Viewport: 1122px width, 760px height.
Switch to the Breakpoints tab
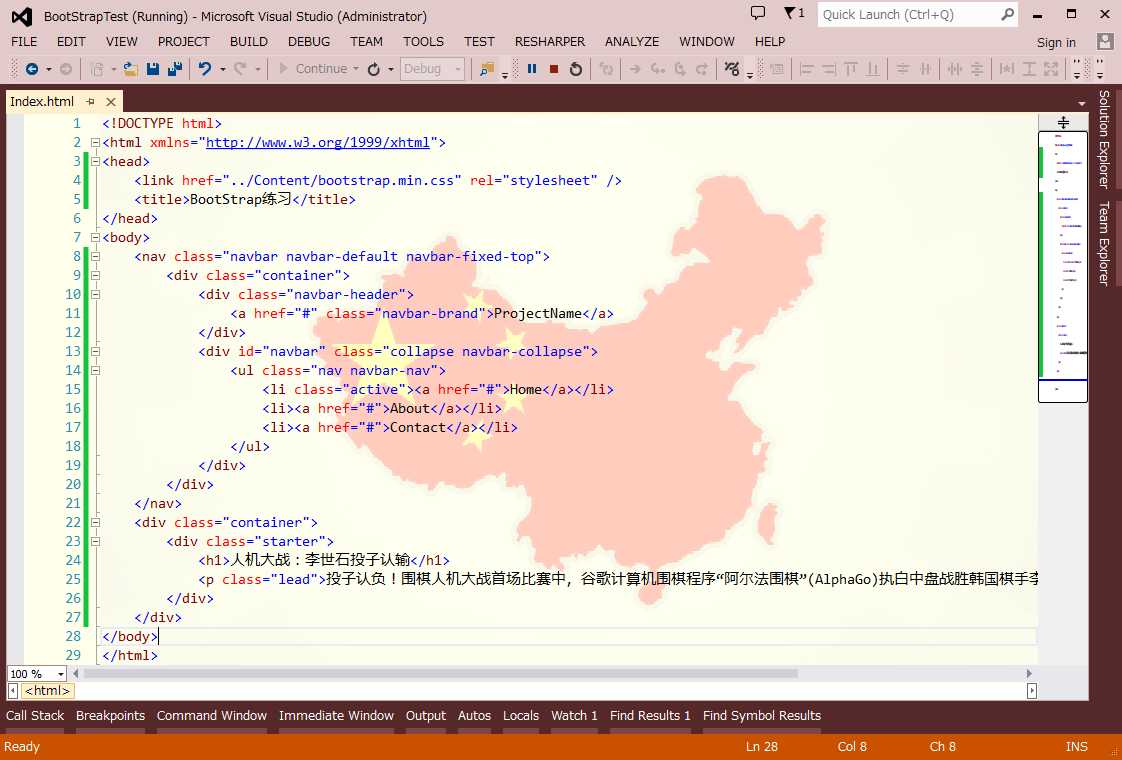click(110, 716)
